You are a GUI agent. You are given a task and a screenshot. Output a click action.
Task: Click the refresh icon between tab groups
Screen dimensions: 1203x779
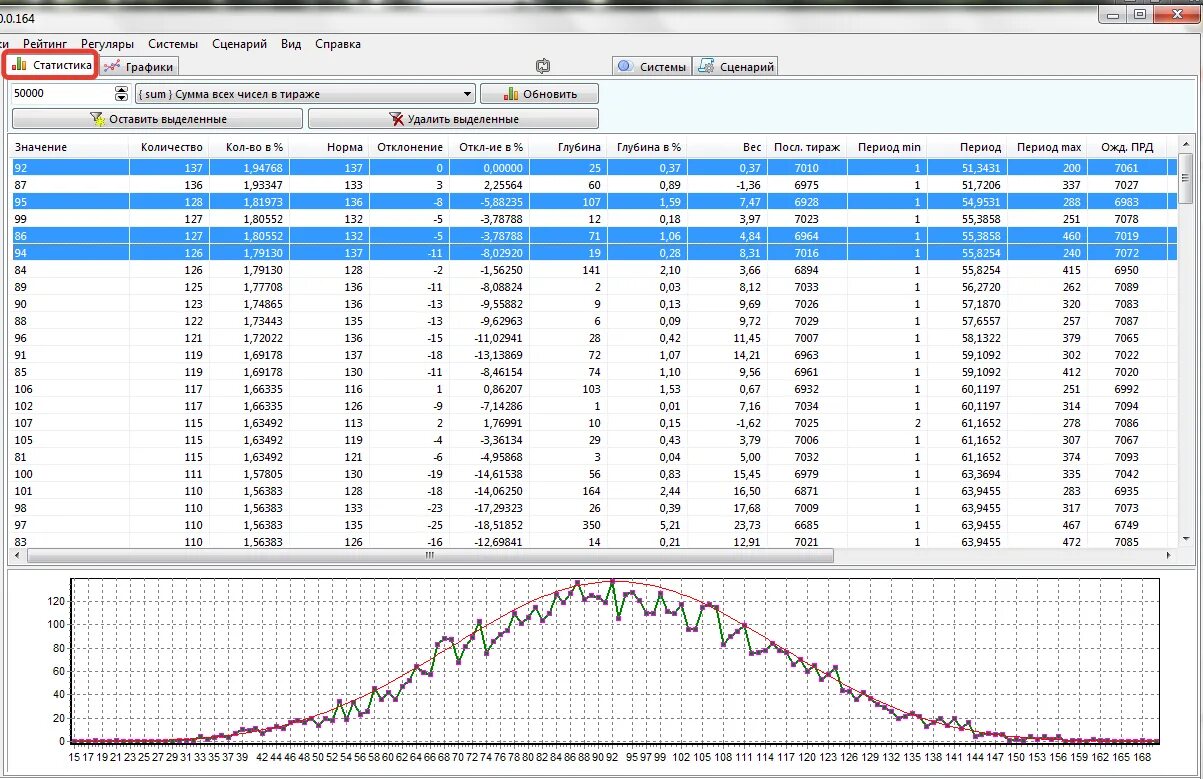coord(543,66)
